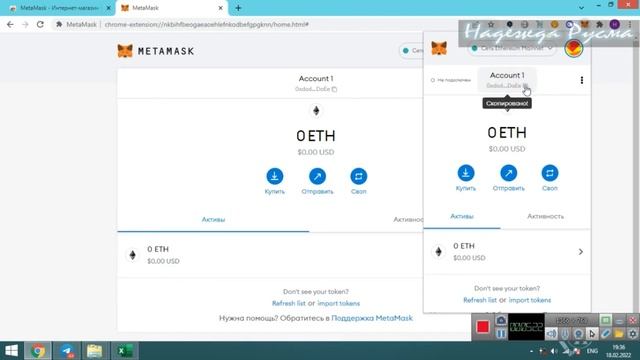Click the Купить download icon on the full page

pos(275,176)
